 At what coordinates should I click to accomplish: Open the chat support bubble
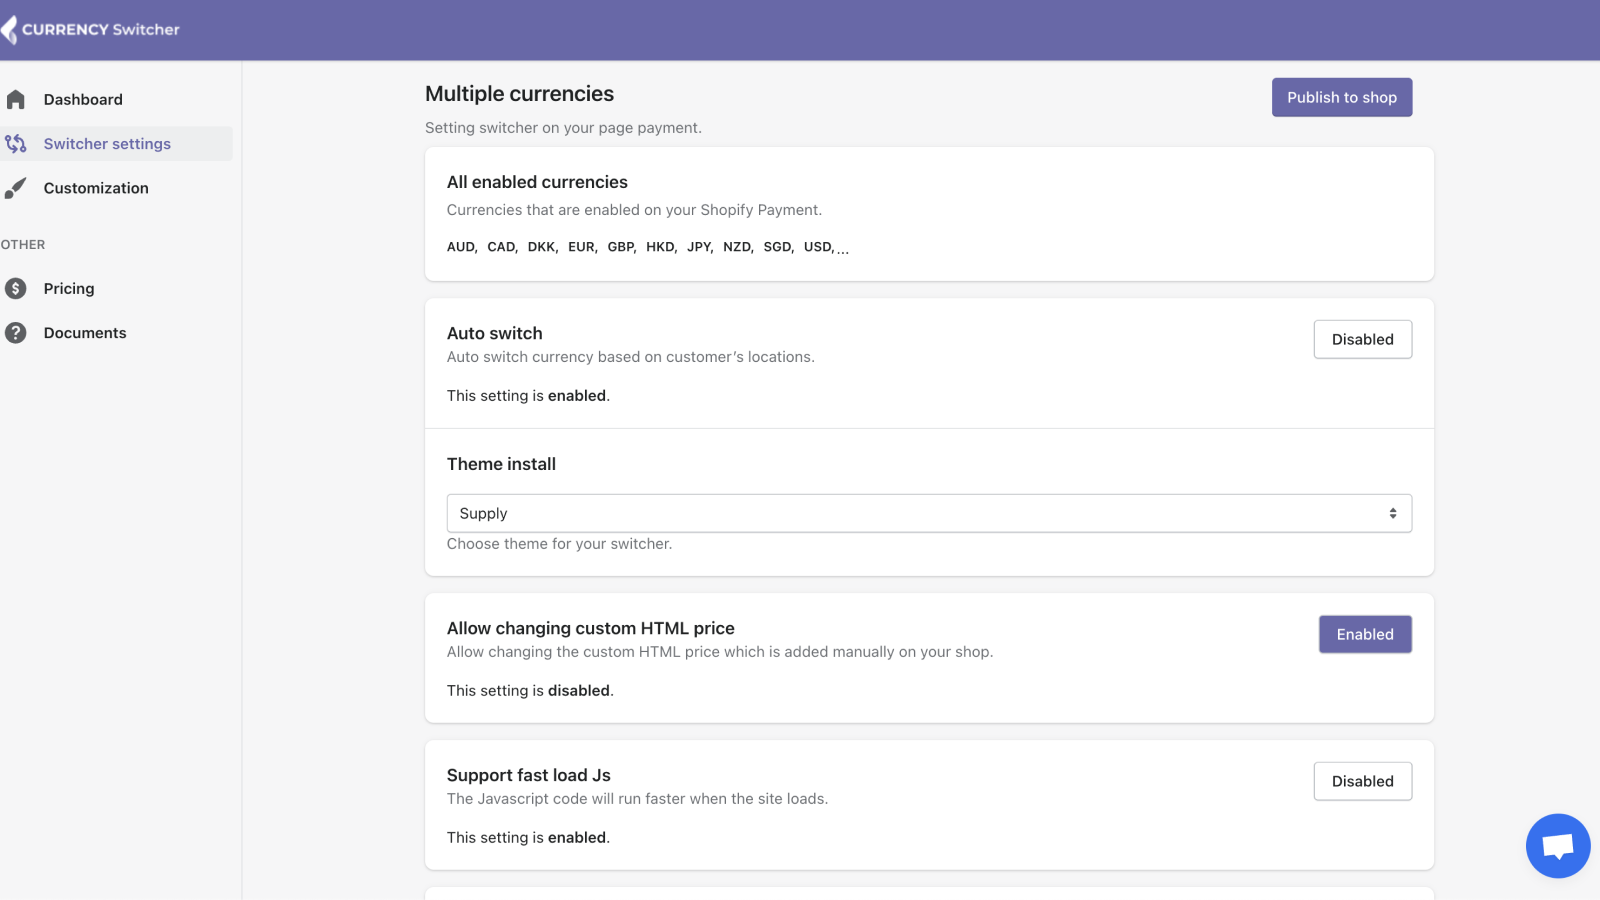click(1557, 846)
